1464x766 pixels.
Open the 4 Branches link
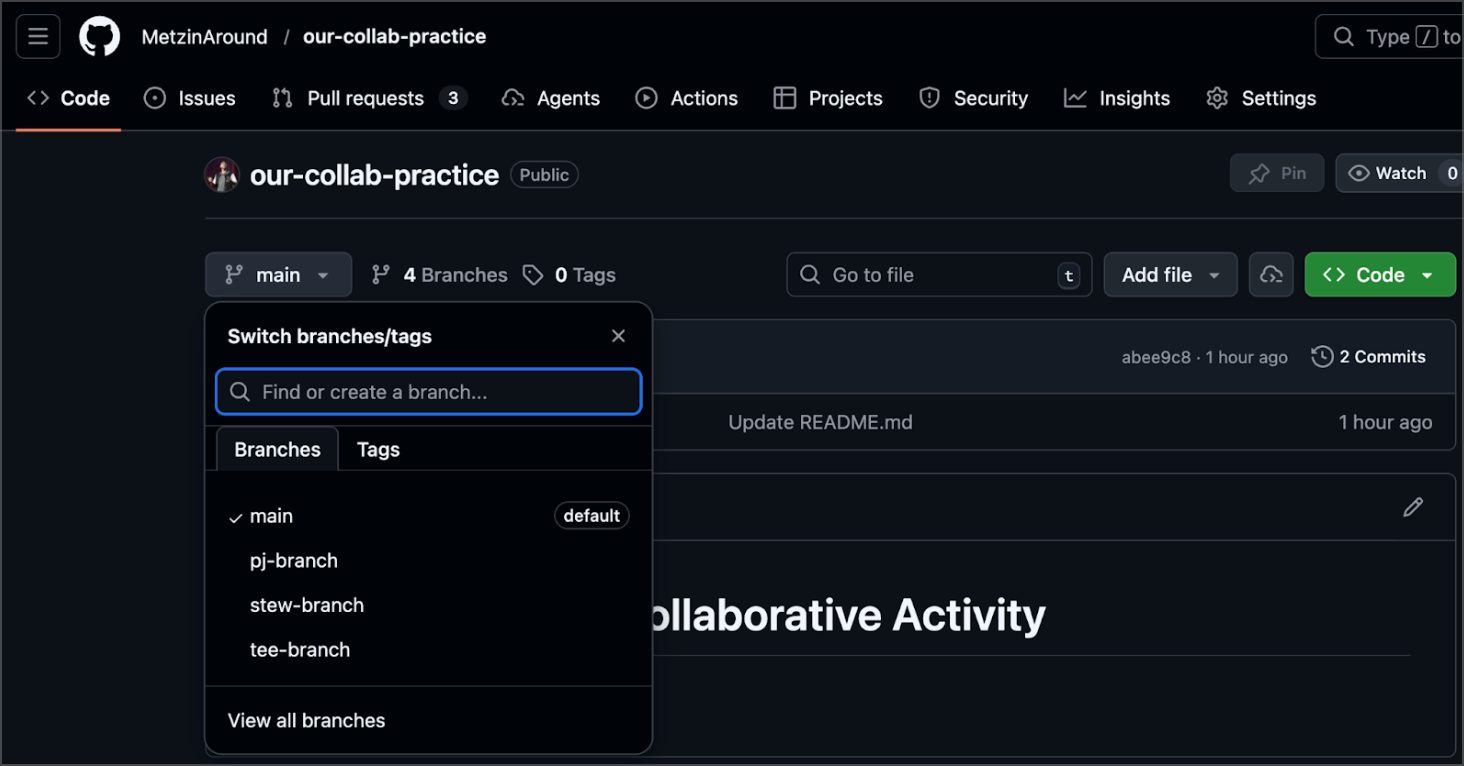pos(440,275)
